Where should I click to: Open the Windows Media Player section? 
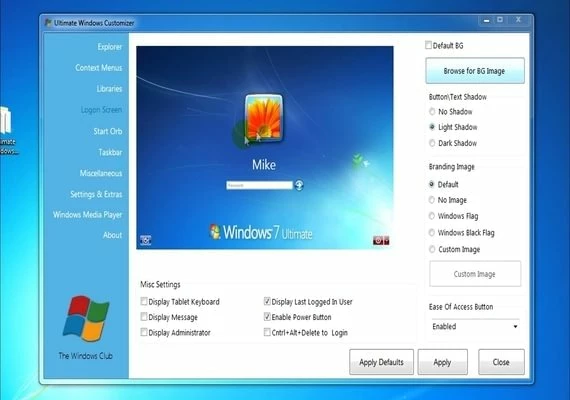[88, 215]
